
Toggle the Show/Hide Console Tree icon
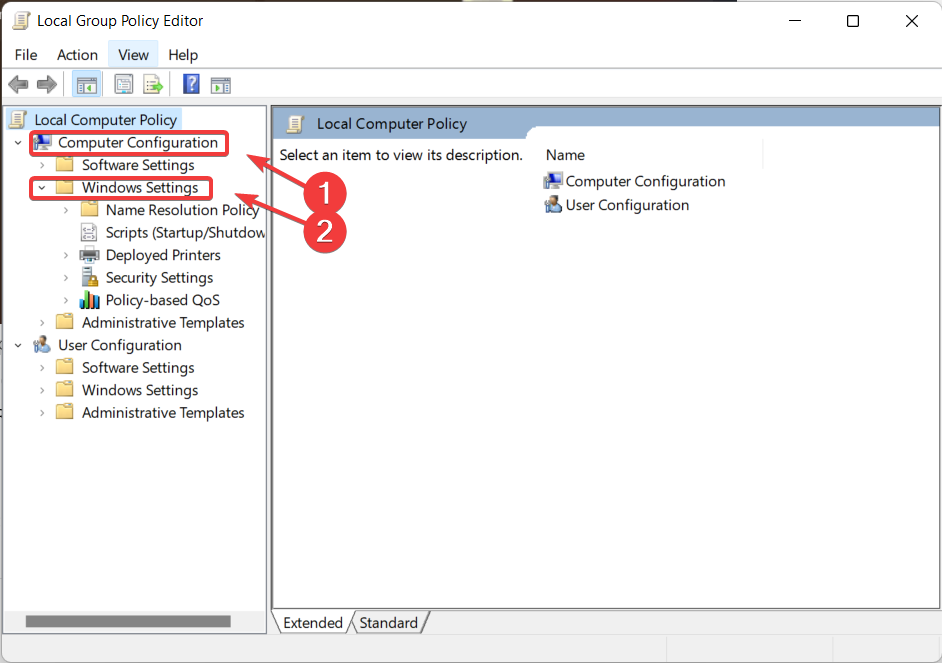[87, 85]
